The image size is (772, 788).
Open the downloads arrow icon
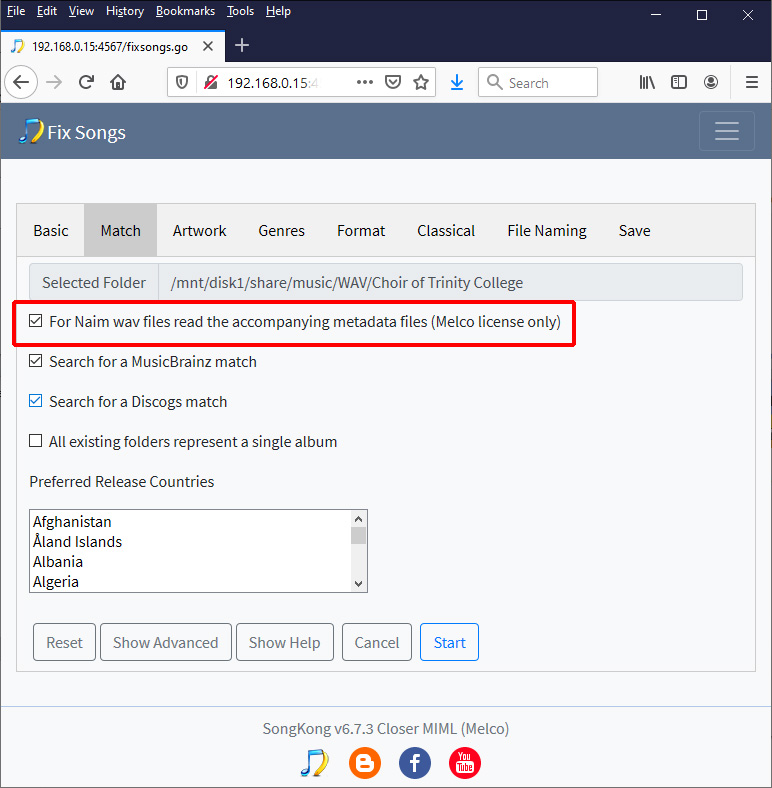457,82
